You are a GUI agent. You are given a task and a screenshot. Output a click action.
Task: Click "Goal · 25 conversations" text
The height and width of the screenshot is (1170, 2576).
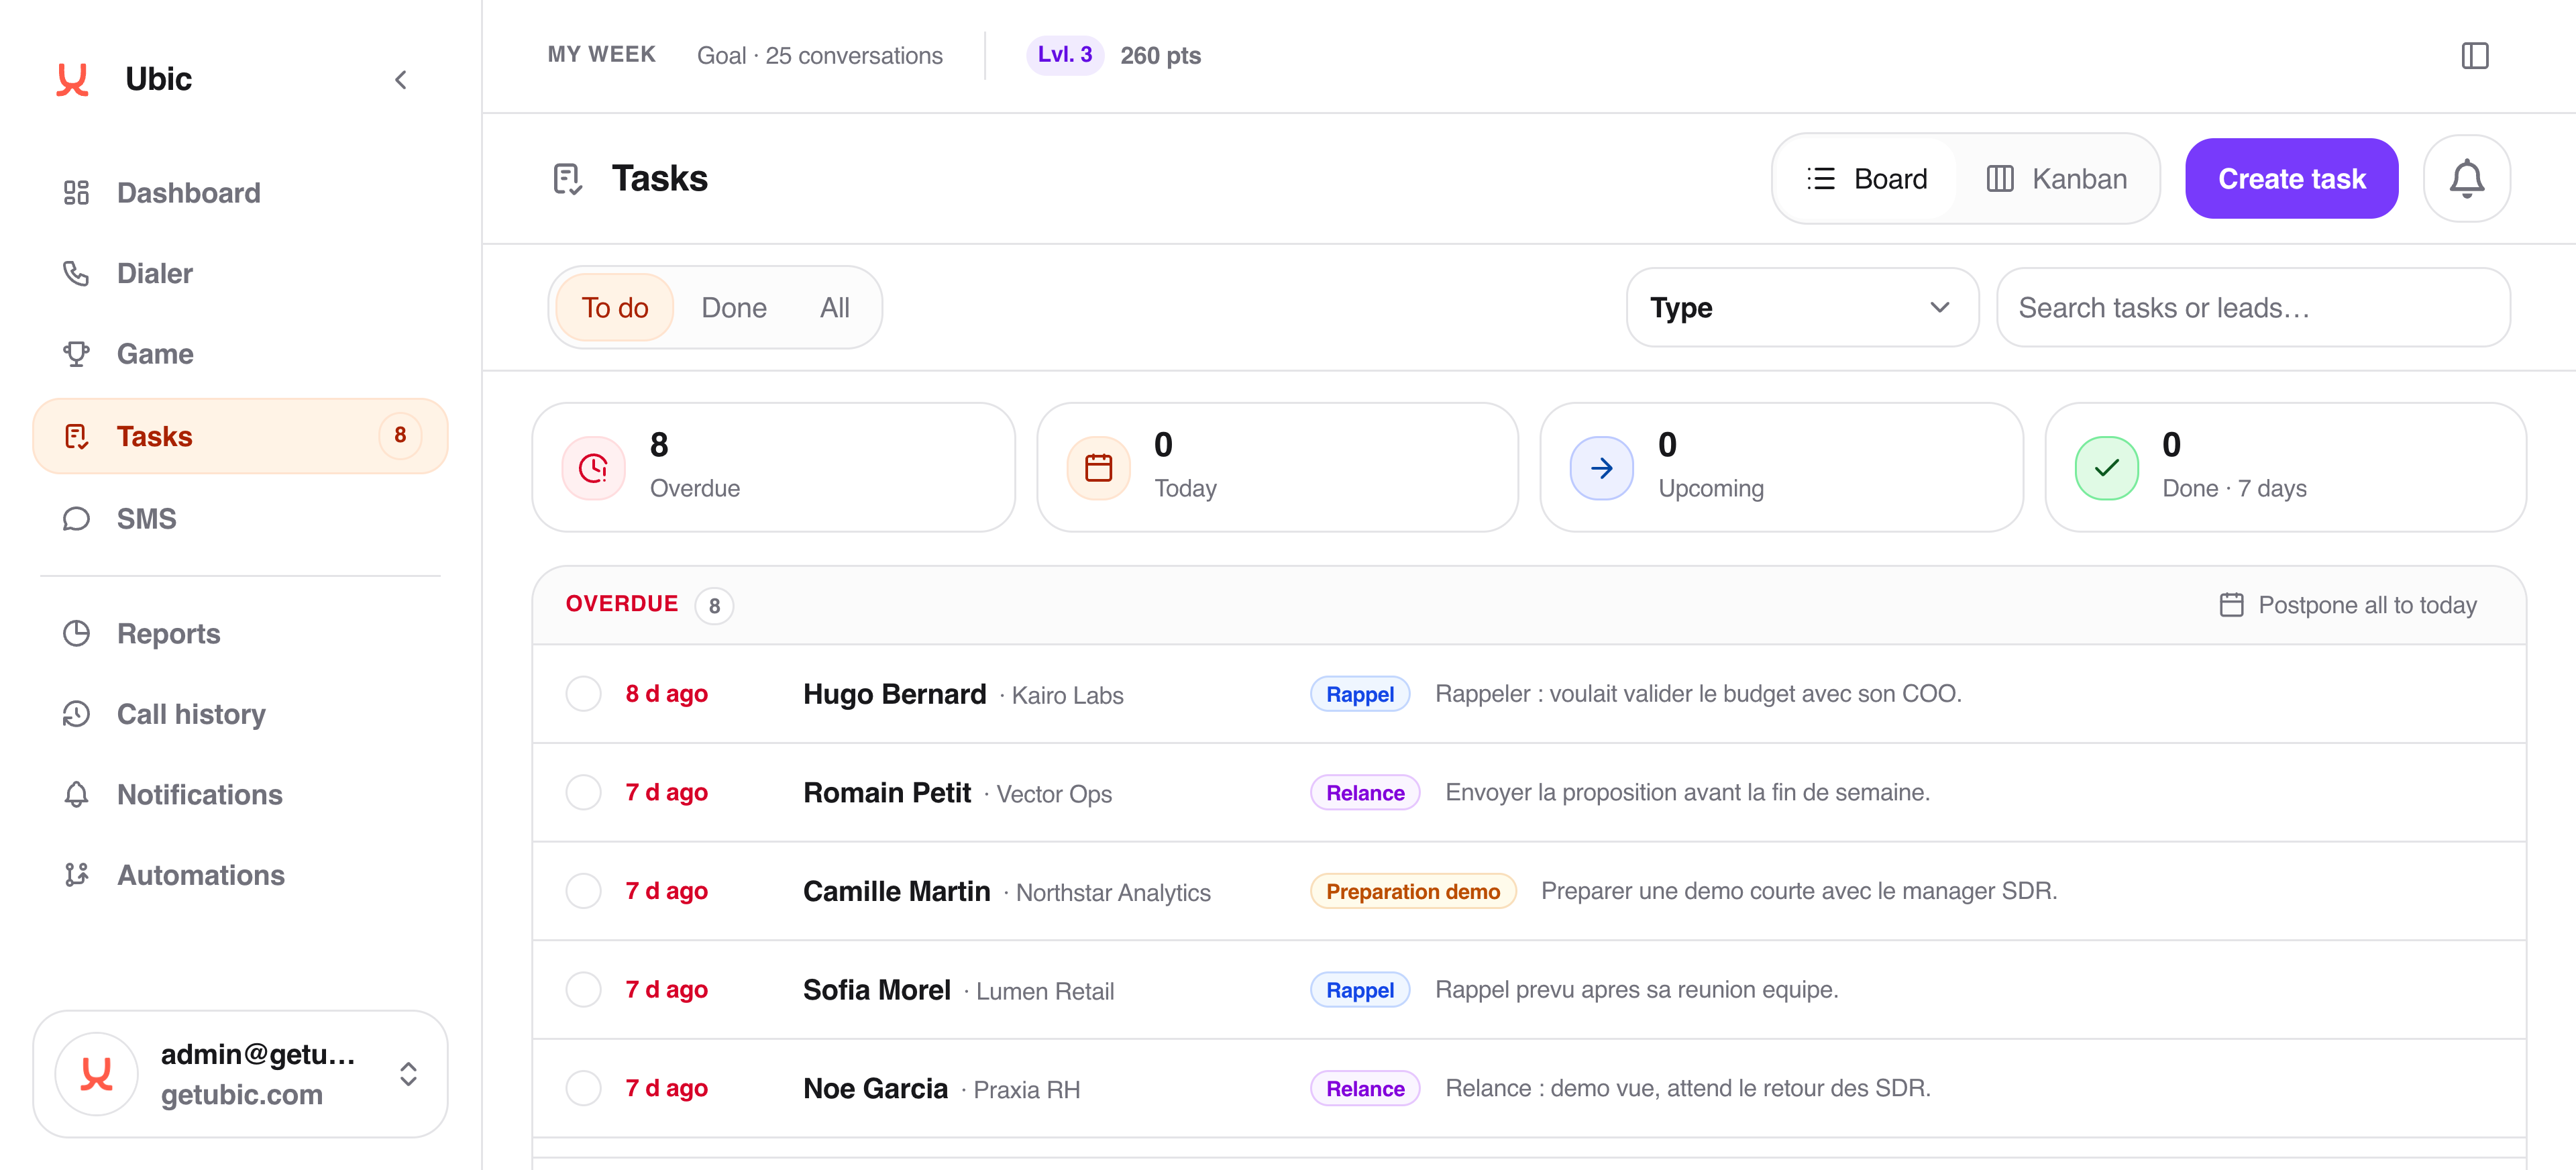[819, 55]
